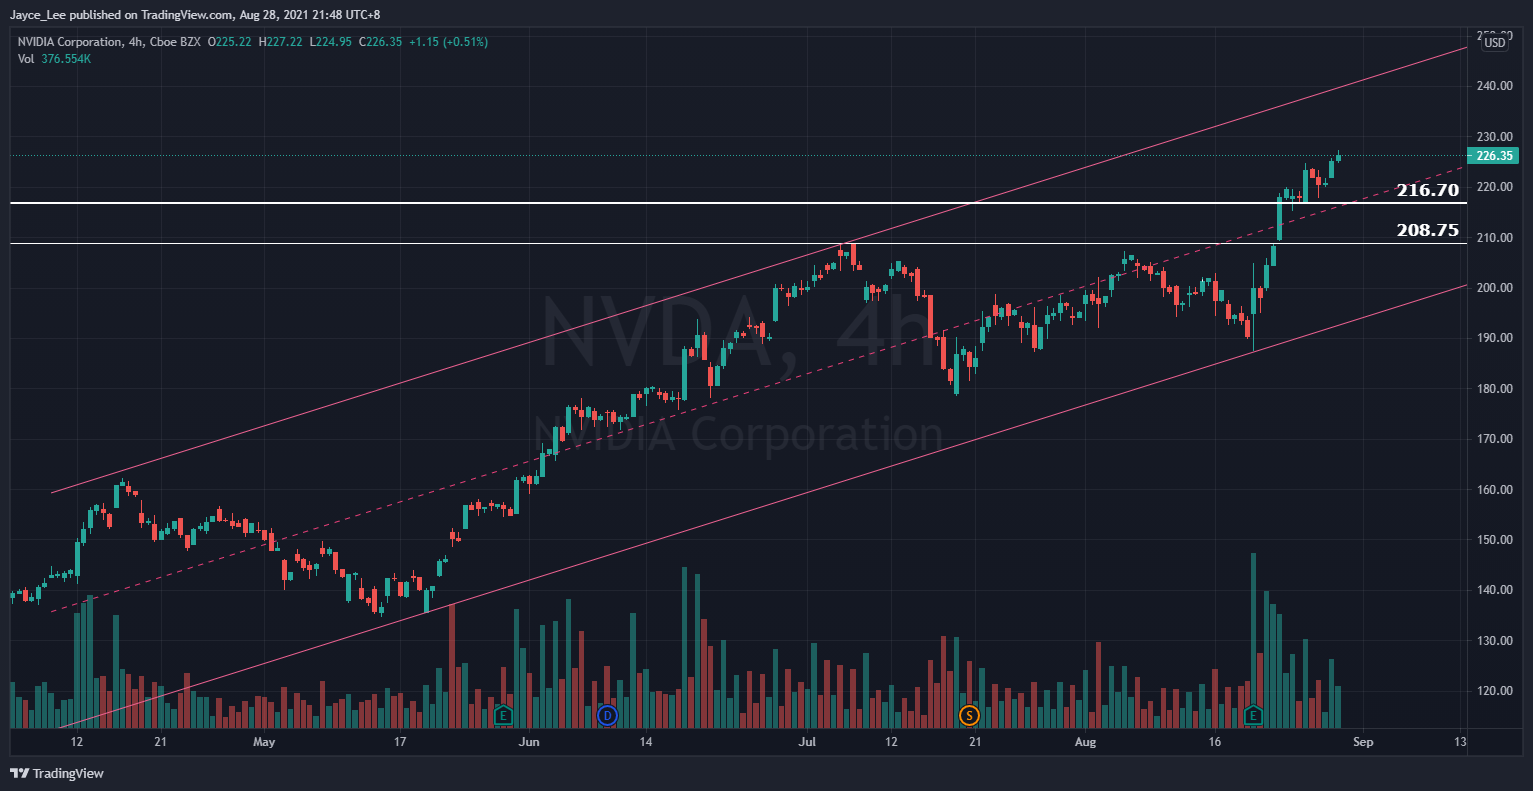Click the 200.00 price axis label

pos(1494,288)
